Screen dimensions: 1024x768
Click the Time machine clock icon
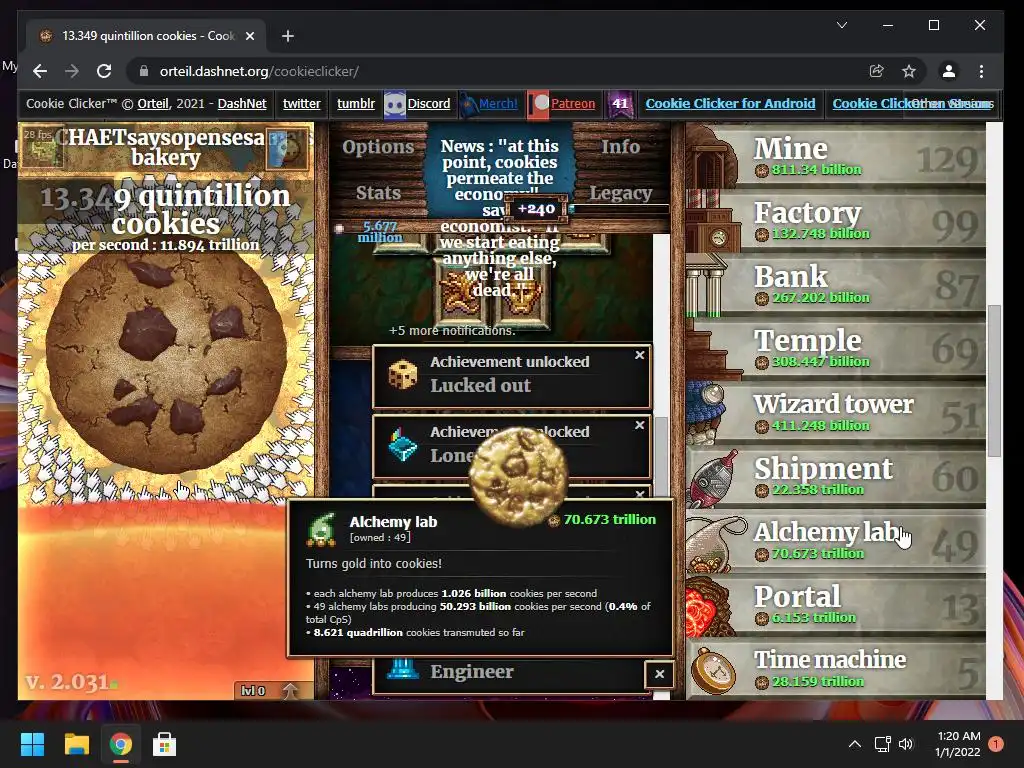click(714, 671)
